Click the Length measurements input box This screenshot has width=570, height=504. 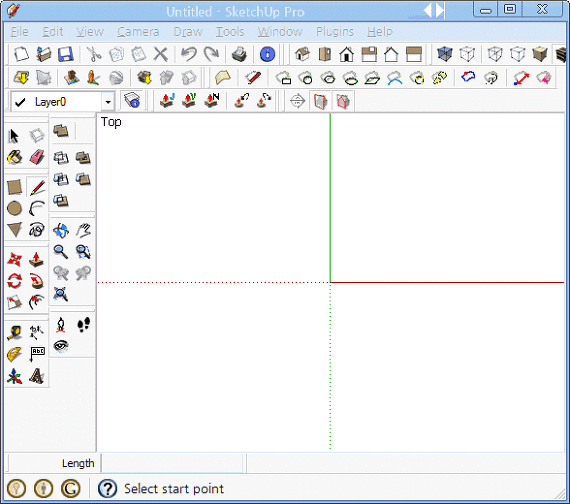tap(172, 463)
